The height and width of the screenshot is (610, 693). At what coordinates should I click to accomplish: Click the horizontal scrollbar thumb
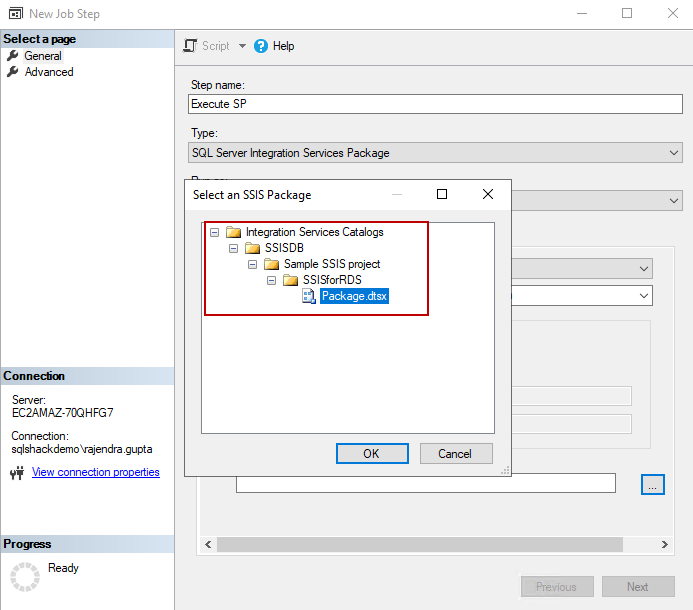coord(420,545)
